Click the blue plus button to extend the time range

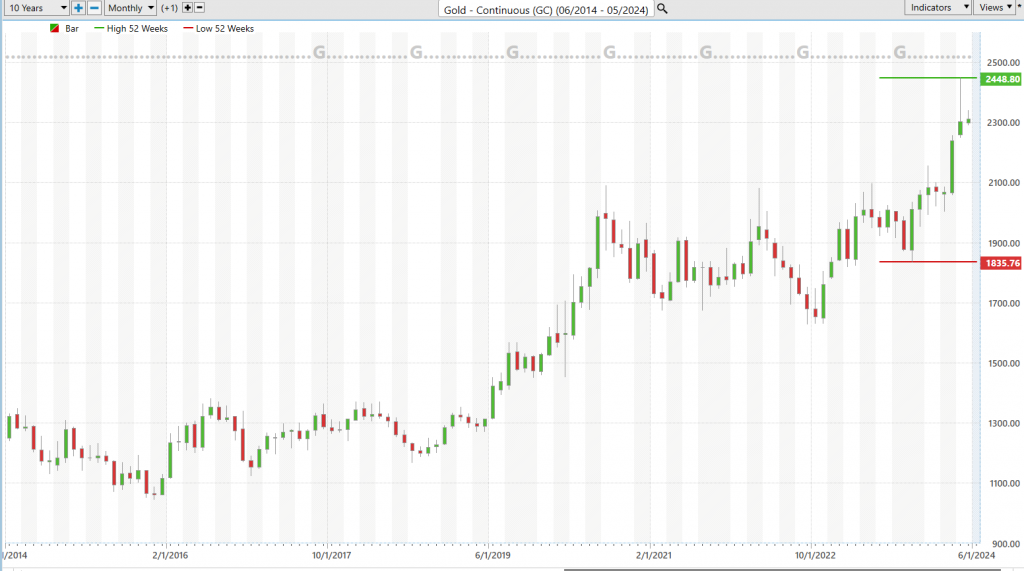point(79,8)
